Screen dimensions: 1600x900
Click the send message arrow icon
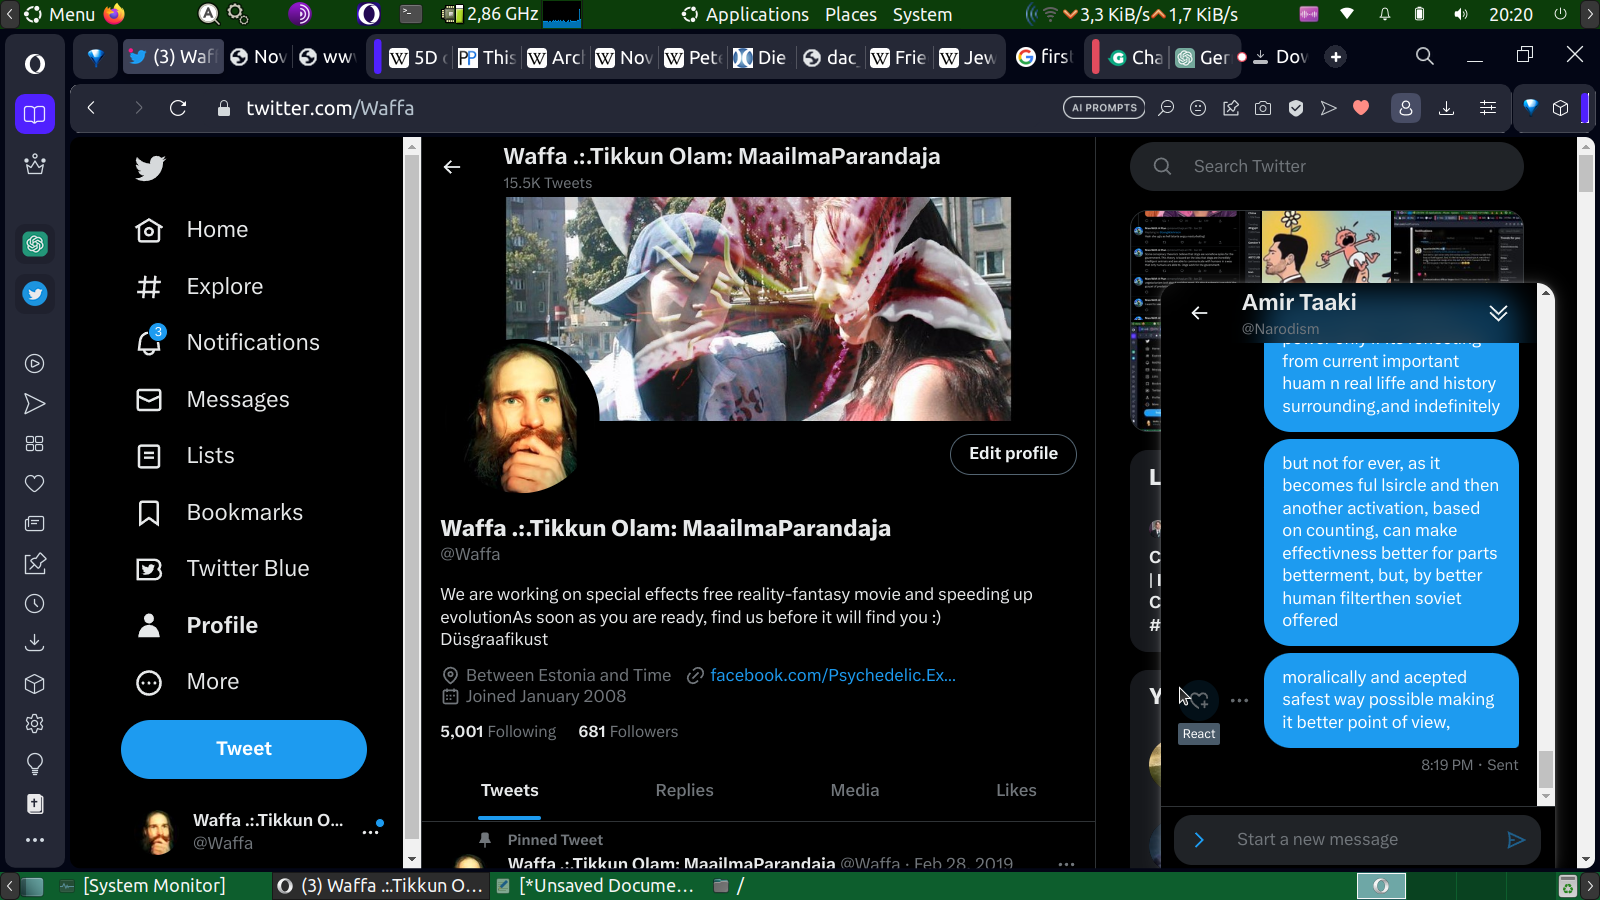click(x=1516, y=840)
